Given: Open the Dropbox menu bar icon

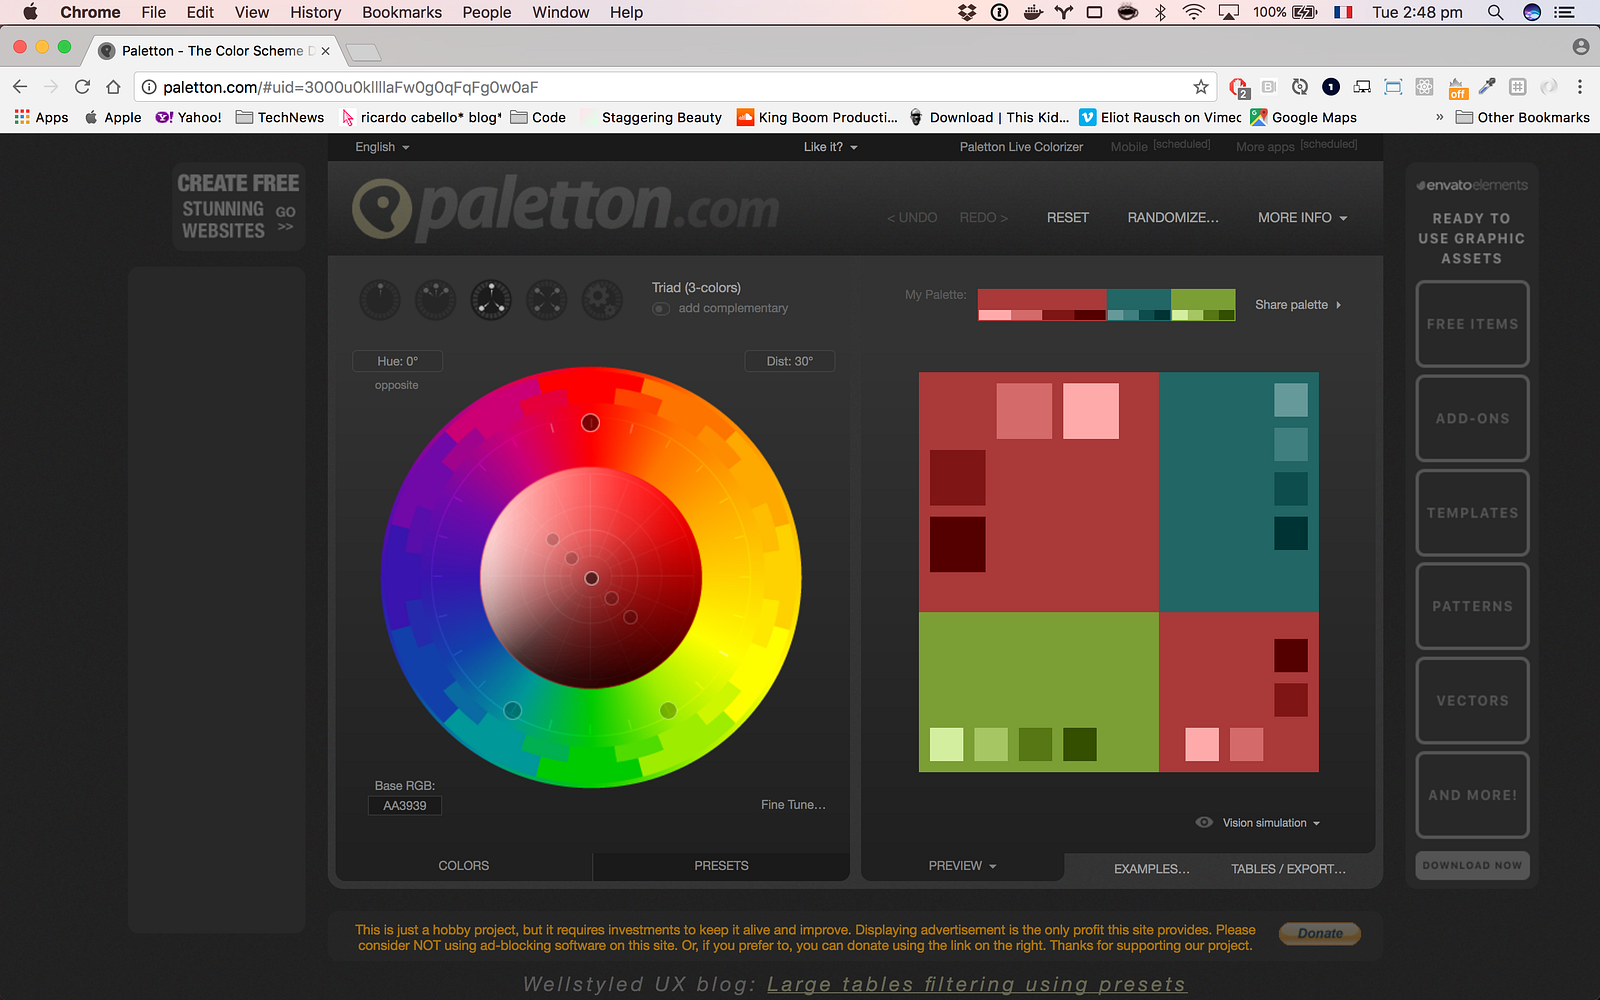Looking at the screenshot, I should (x=967, y=12).
